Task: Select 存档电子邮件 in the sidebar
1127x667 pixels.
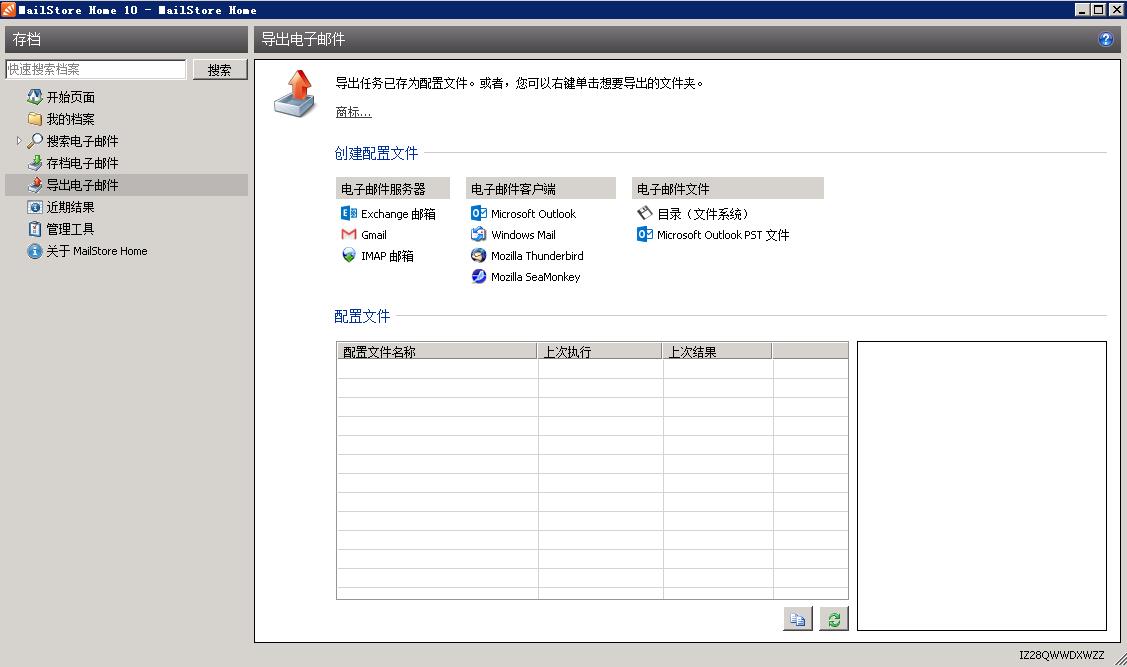Action: point(82,163)
